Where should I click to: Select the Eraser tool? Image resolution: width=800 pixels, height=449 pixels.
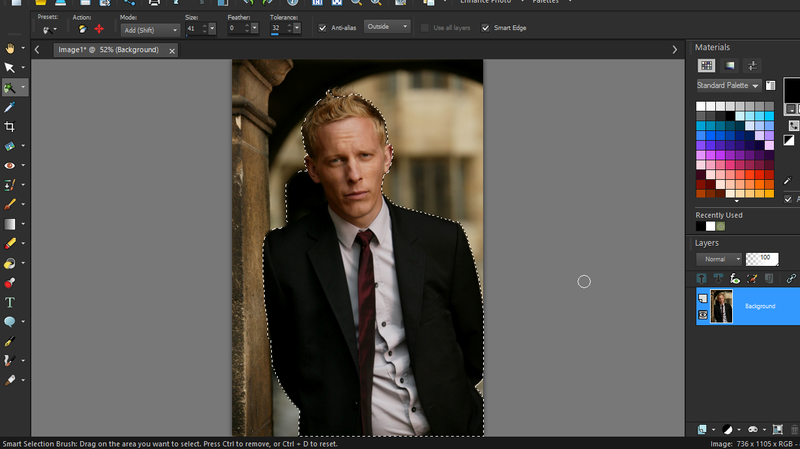click(x=10, y=243)
